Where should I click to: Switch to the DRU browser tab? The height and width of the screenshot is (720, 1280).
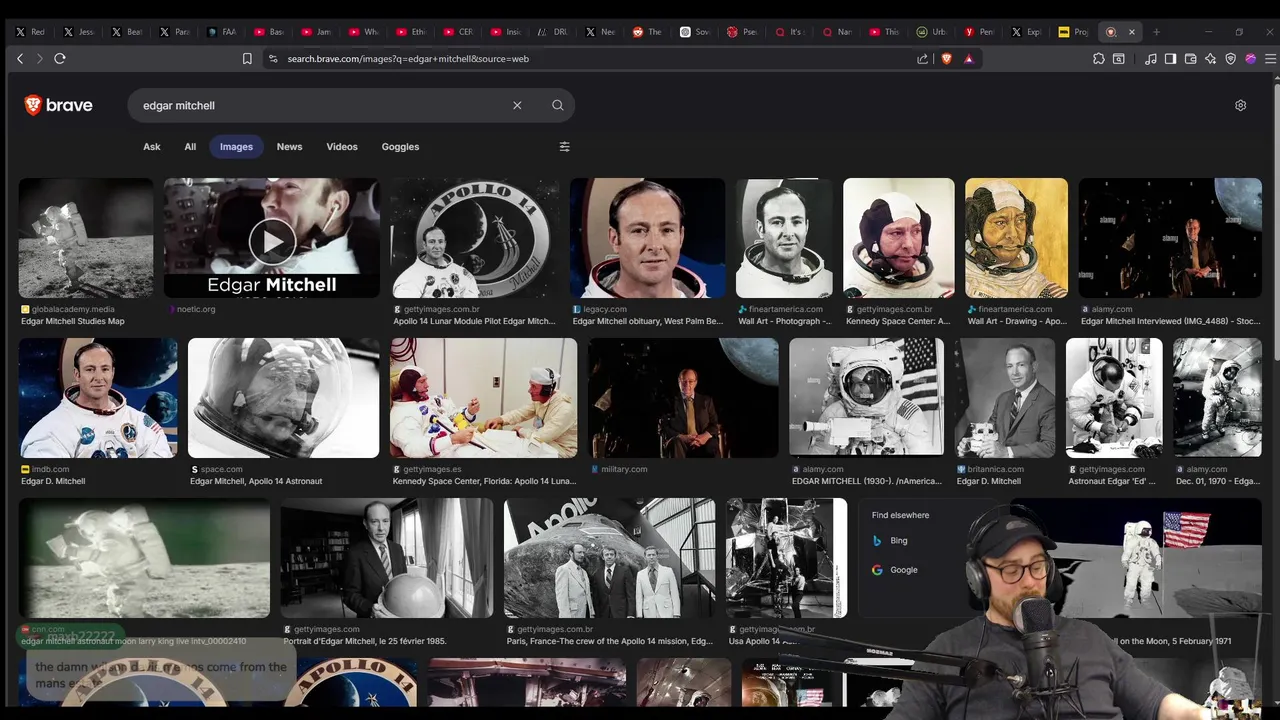click(552, 32)
